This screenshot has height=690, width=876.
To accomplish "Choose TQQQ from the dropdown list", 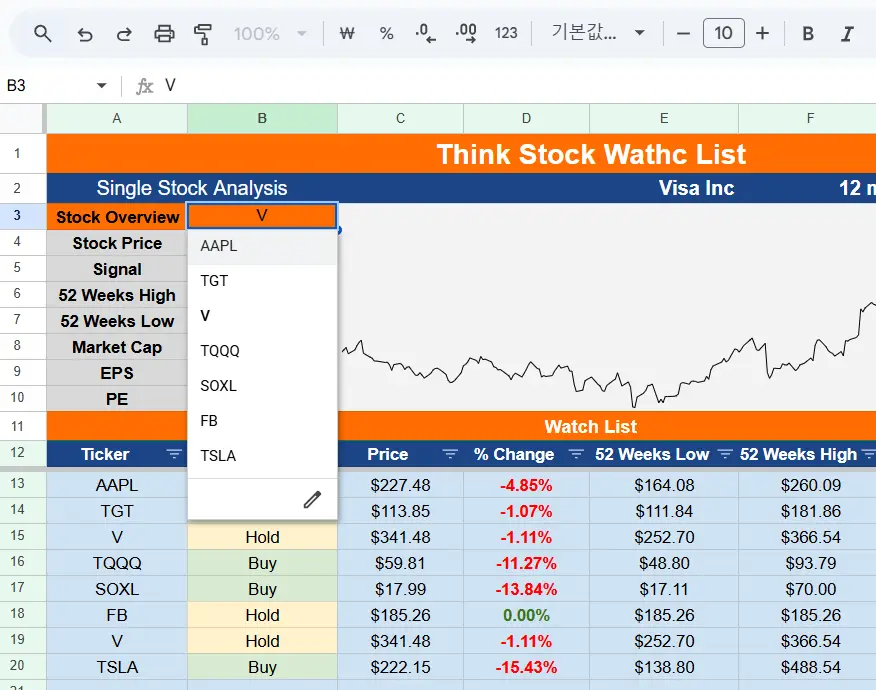I will coord(263,351).
